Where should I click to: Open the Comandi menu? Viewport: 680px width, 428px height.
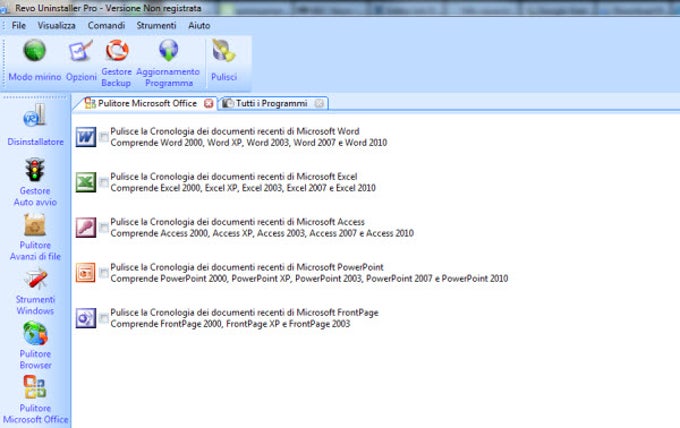tap(106, 26)
